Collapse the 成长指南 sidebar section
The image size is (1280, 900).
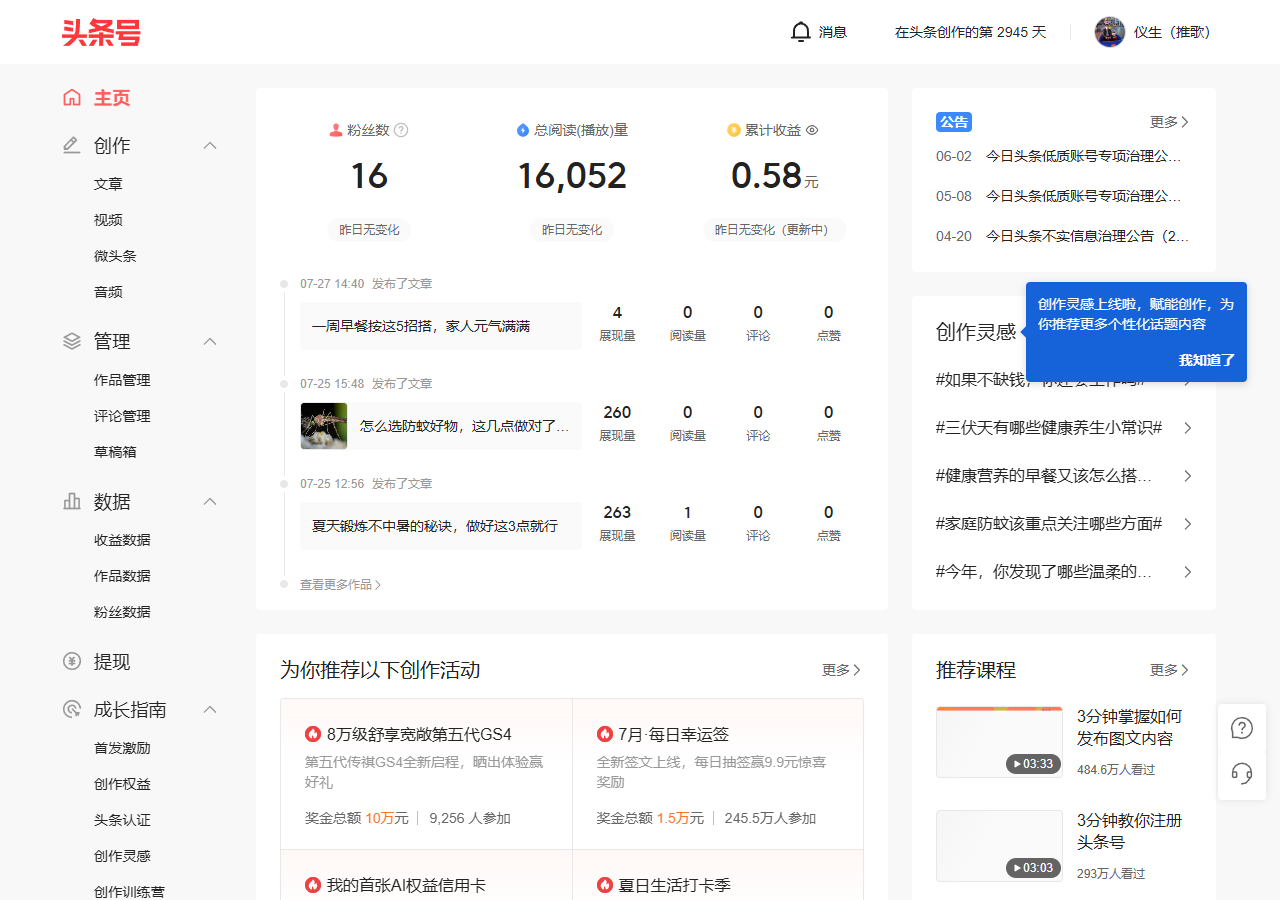(x=210, y=710)
